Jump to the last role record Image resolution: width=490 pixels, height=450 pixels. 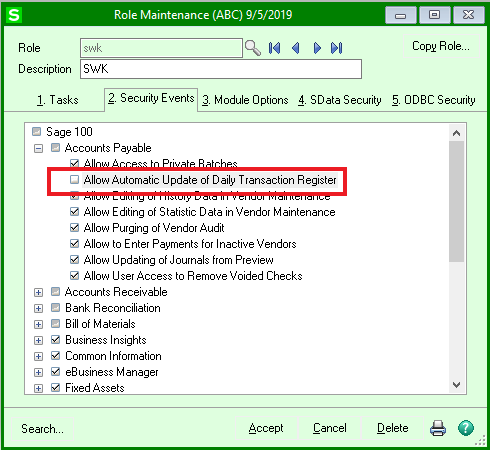click(337, 48)
